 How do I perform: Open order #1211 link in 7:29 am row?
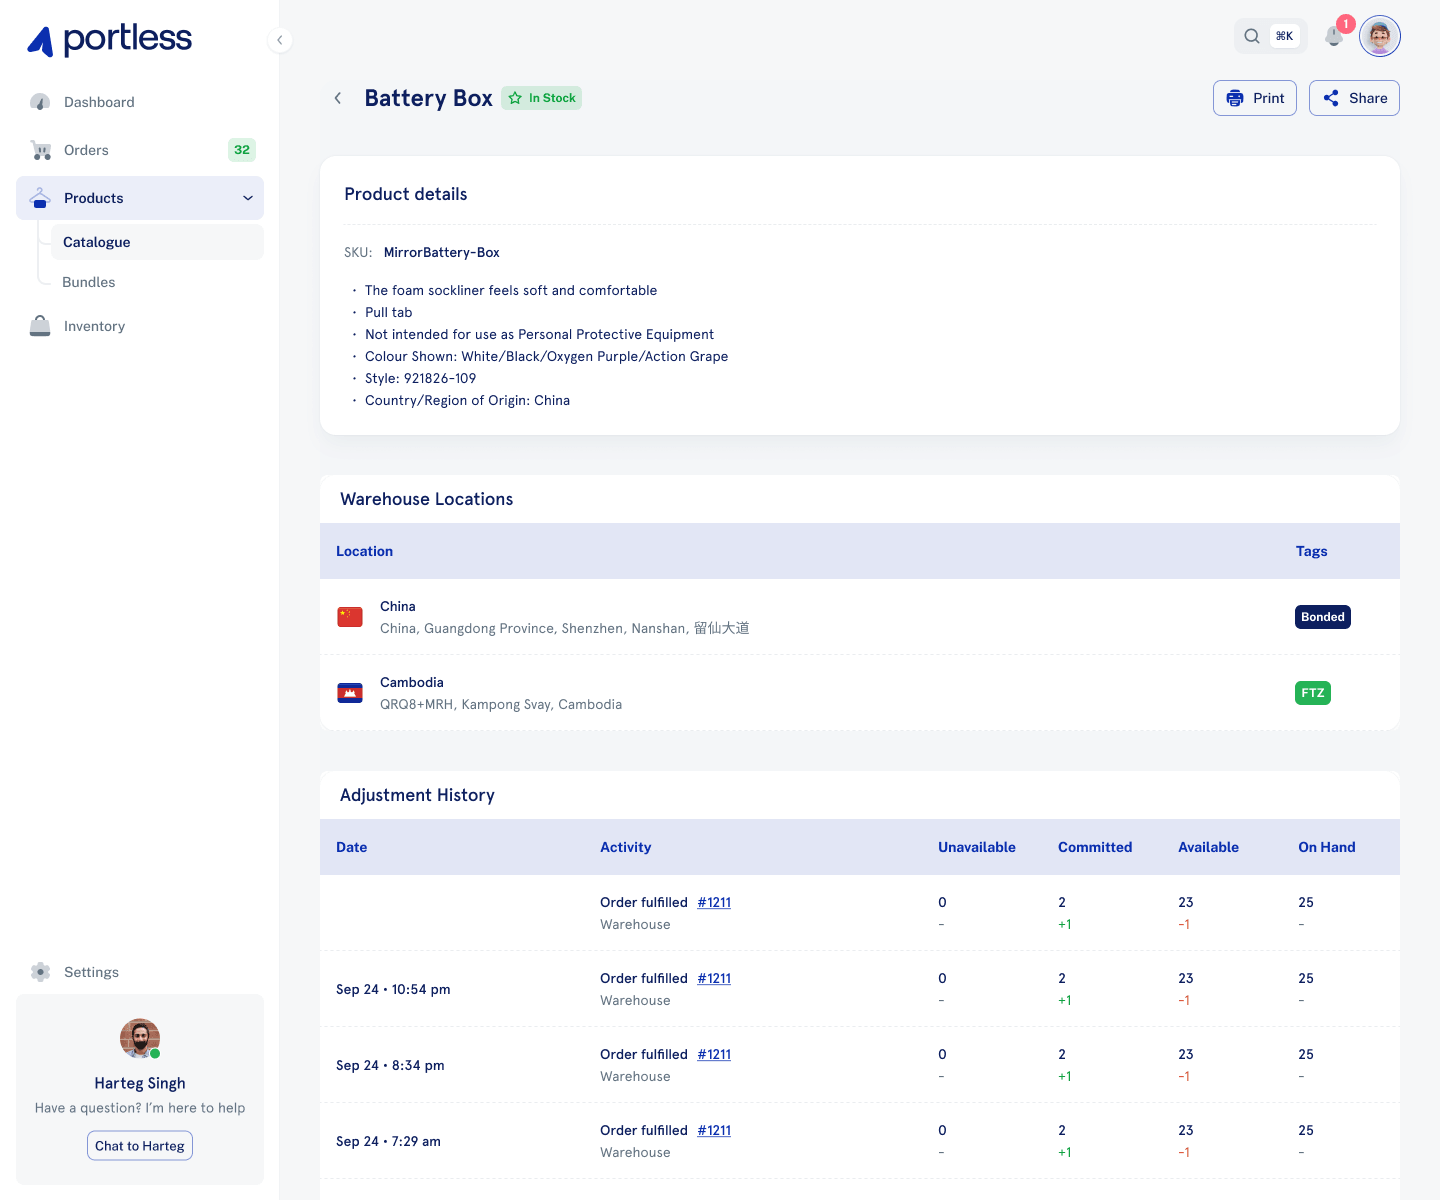click(x=714, y=1130)
